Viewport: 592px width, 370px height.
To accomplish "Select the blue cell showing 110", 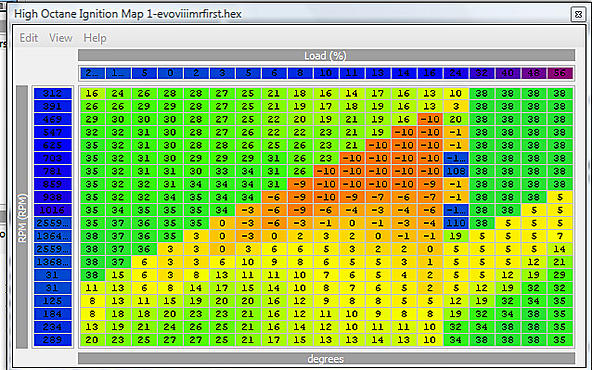I will [456, 223].
